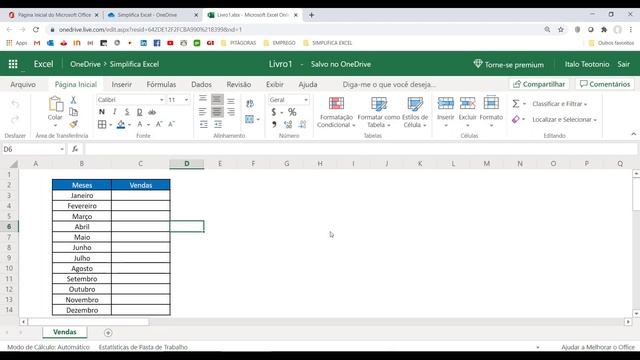This screenshot has width=640, height=360.
Task: Toggle bold (N) formatting
Action: pos(102,112)
